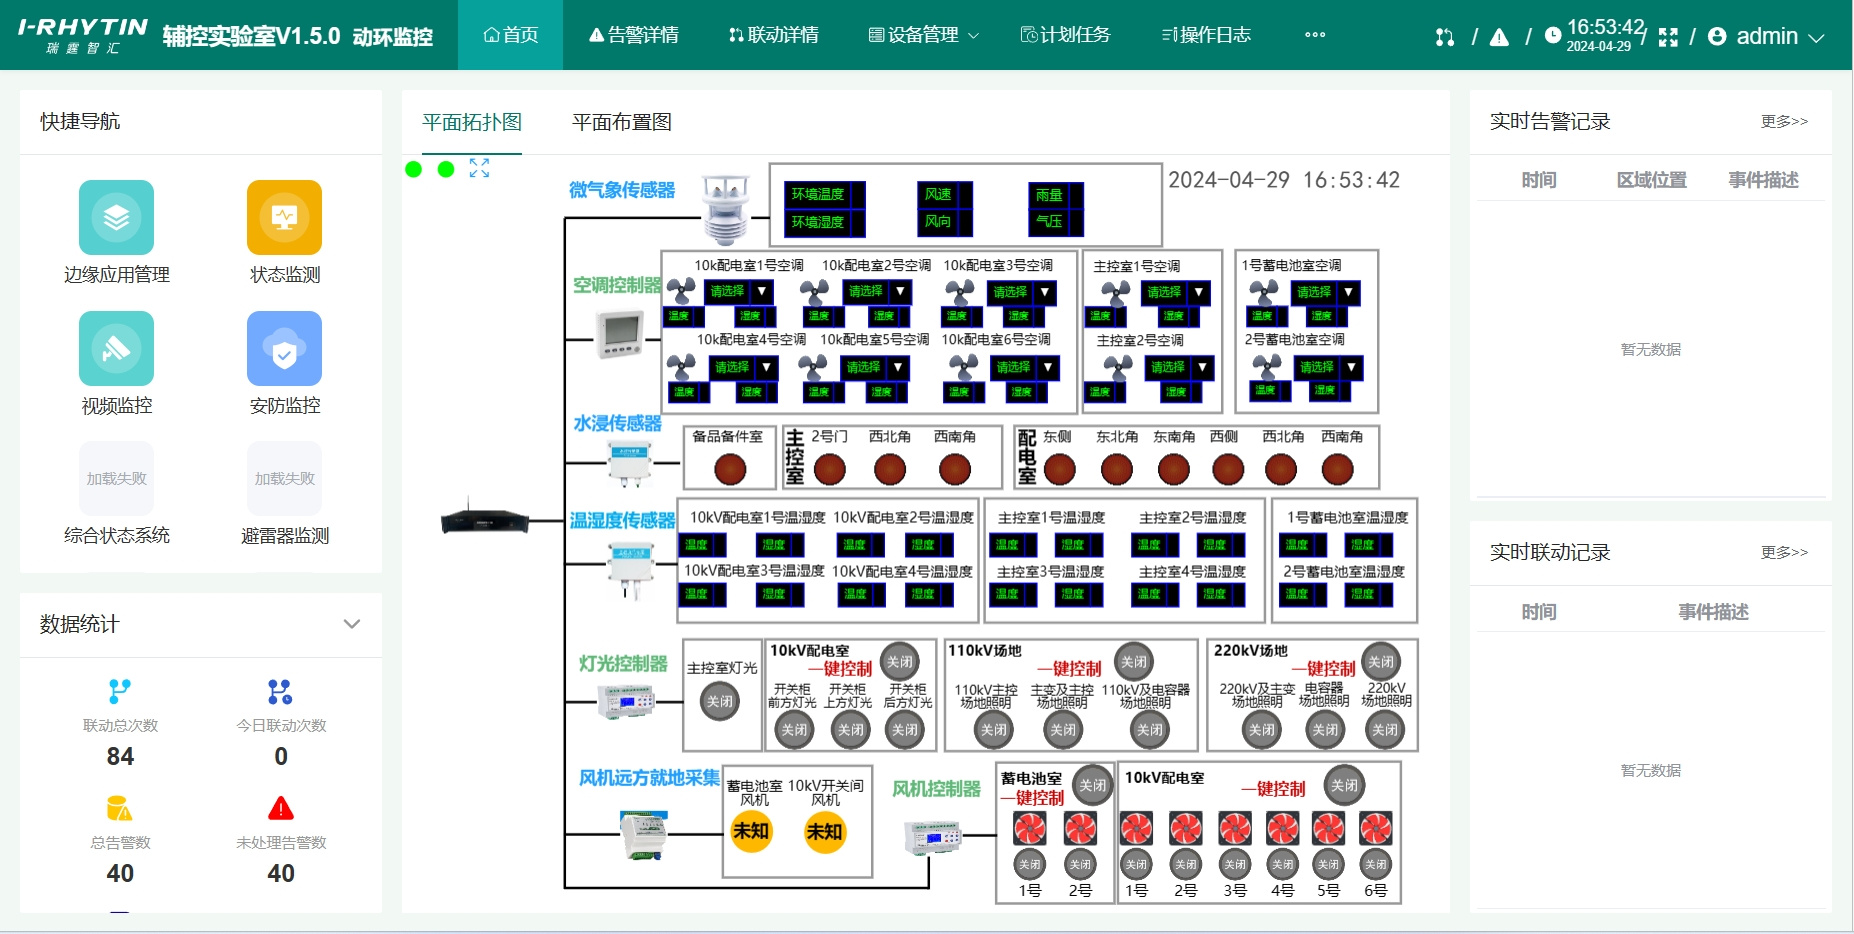Click the 风速 wind speed reading box
The height and width of the screenshot is (934, 1854).
point(945,194)
